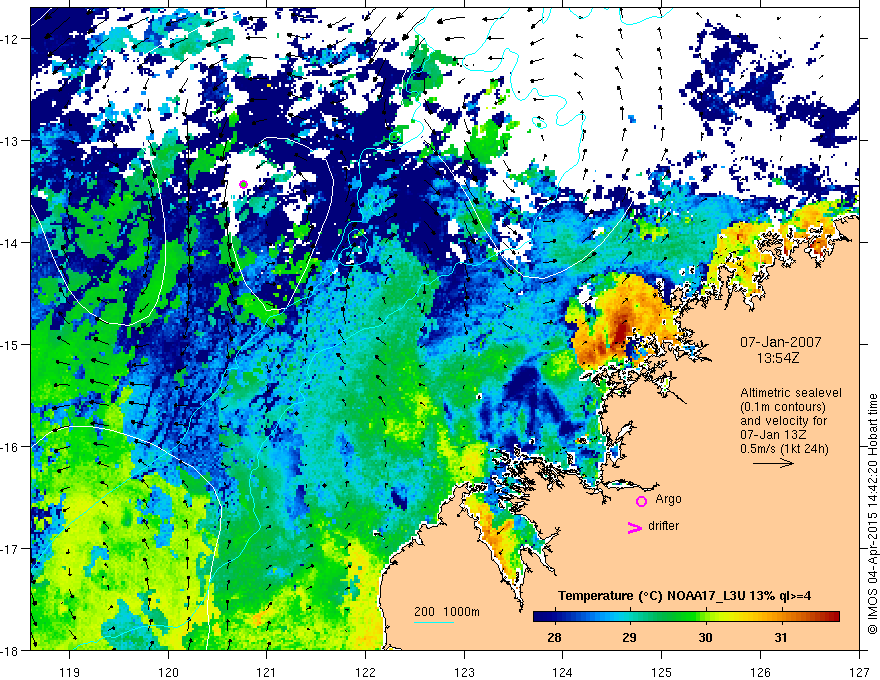Image resolution: width=880 pixels, height=680 pixels.
Task: Click the magenta Argo float marker on the map
Action: tap(243, 184)
